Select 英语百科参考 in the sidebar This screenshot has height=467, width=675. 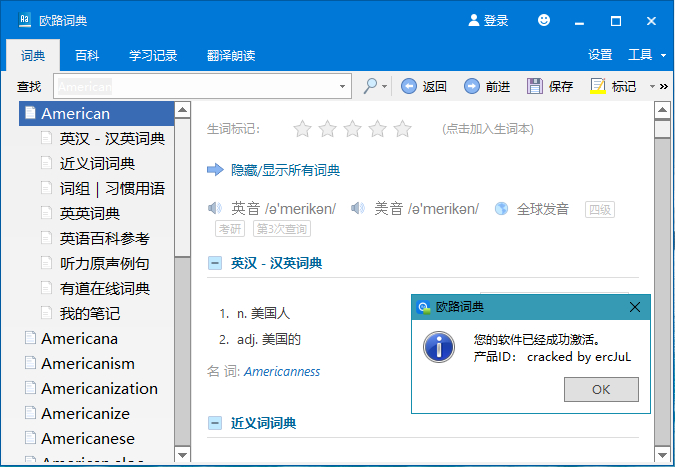pyautogui.click(x=105, y=238)
